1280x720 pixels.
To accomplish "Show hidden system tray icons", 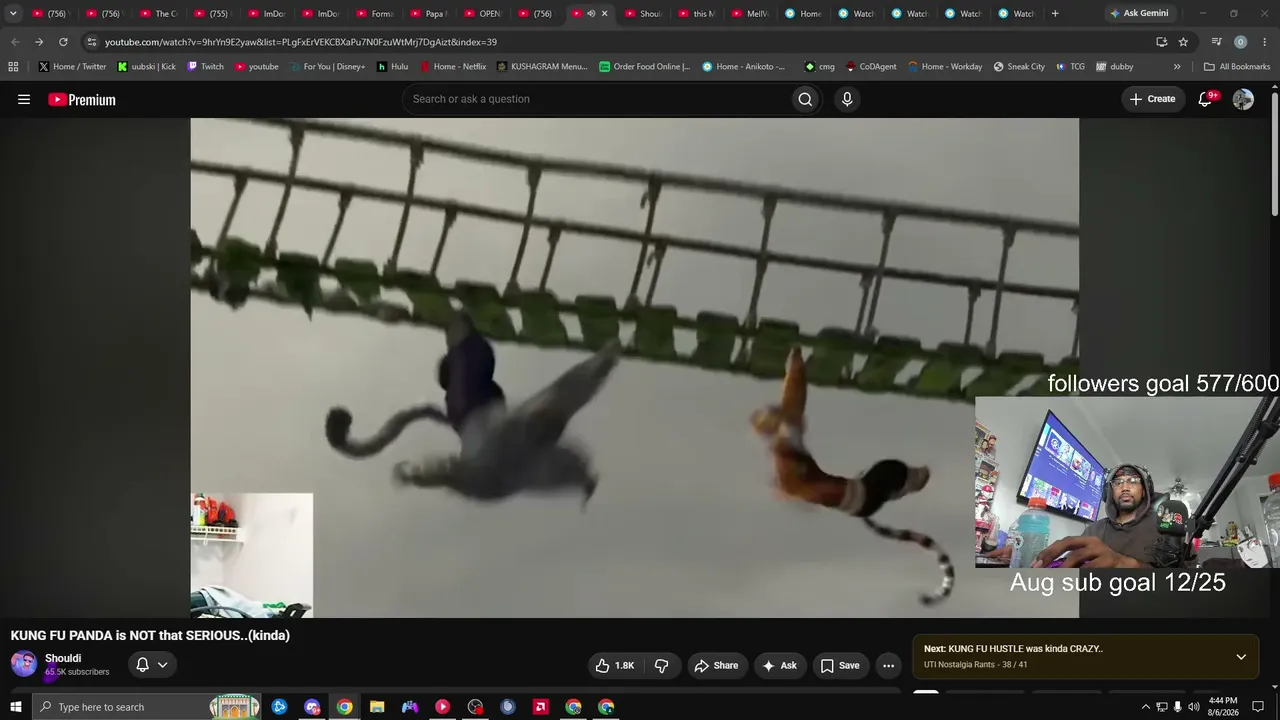I will (x=1146, y=707).
